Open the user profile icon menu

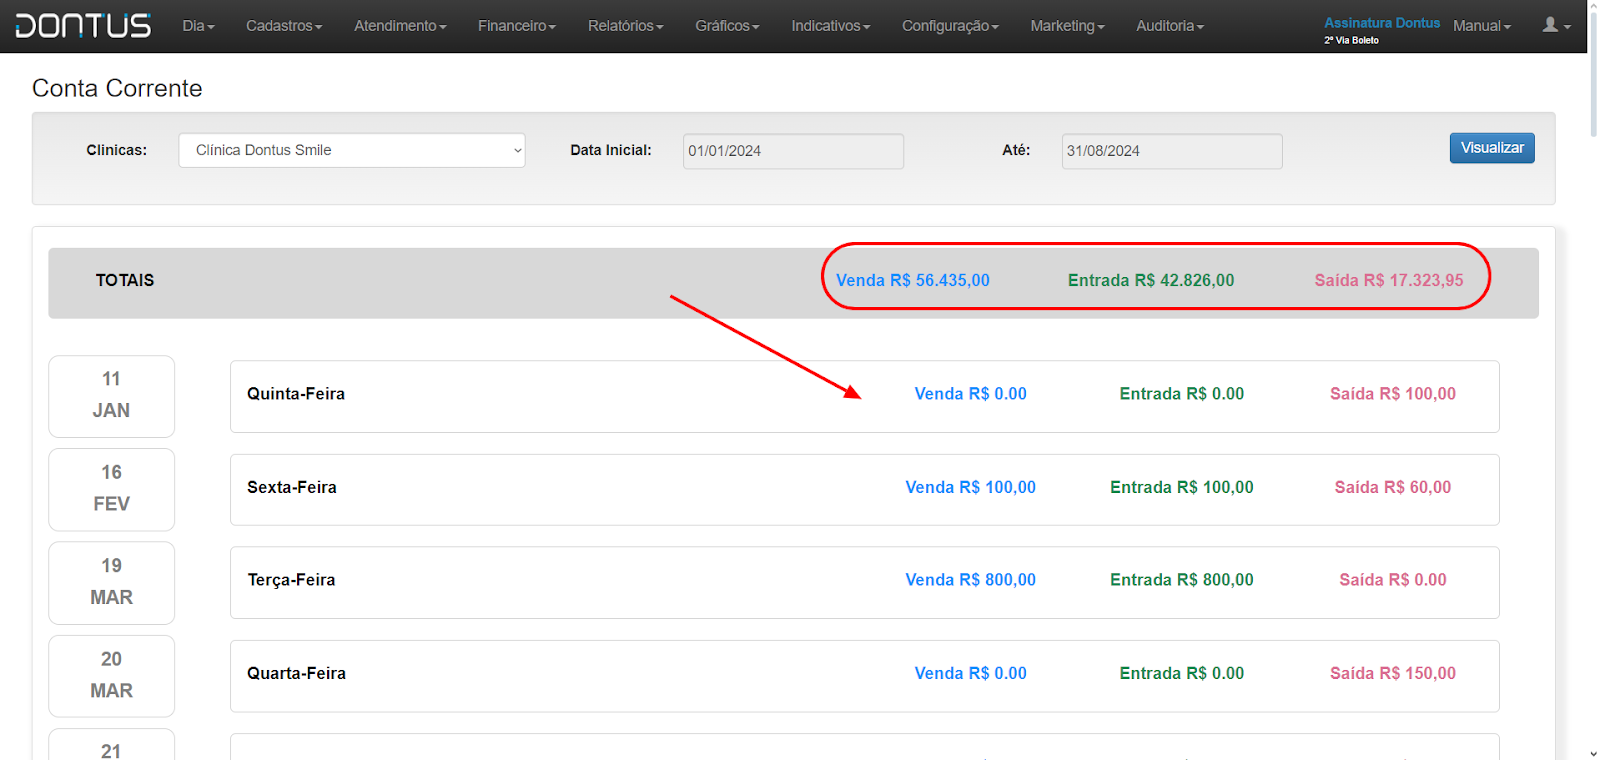tap(1556, 25)
